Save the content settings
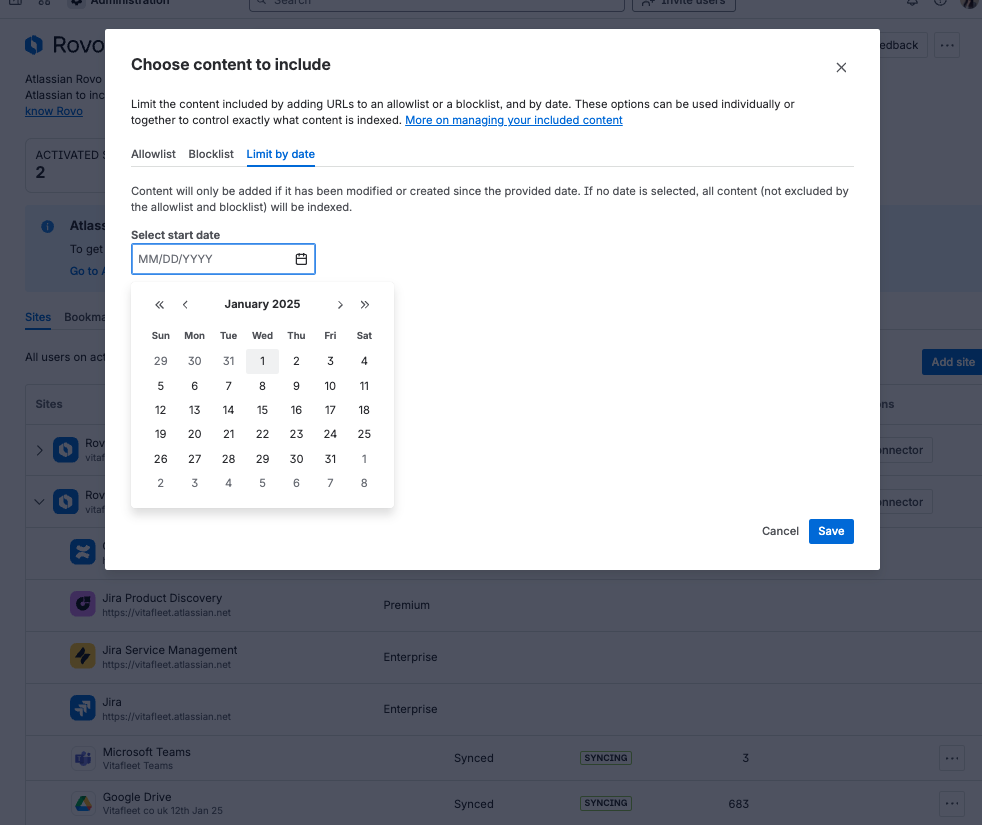This screenshot has height=825, width=982. pyautogui.click(x=831, y=531)
